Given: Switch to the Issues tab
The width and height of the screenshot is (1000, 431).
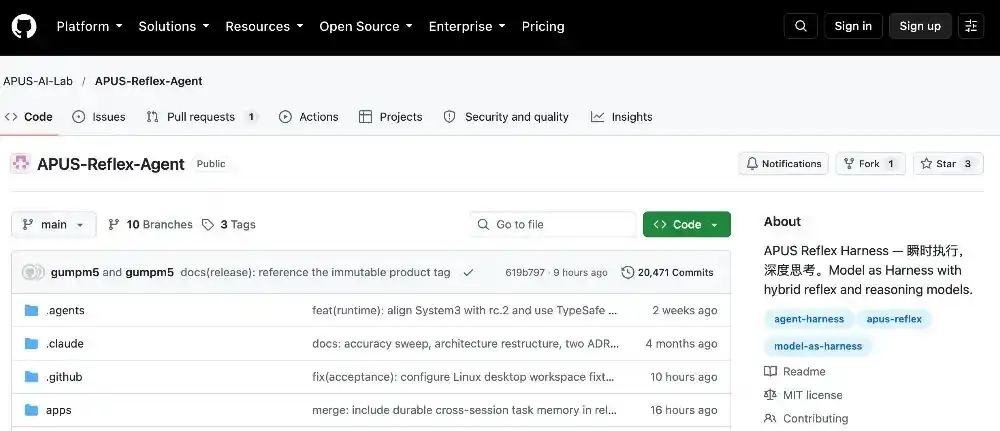Looking at the screenshot, I should (x=99, y=117).
